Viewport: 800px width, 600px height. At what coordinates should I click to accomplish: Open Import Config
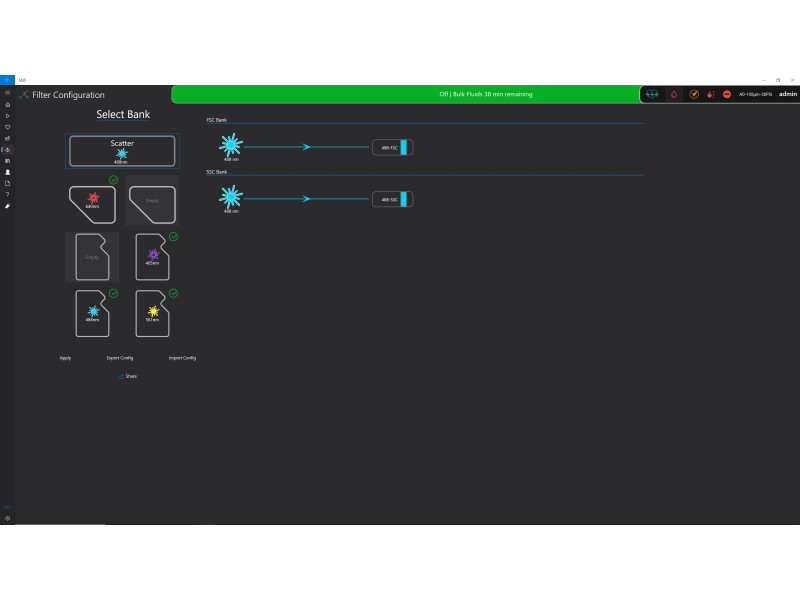[182, 357]
